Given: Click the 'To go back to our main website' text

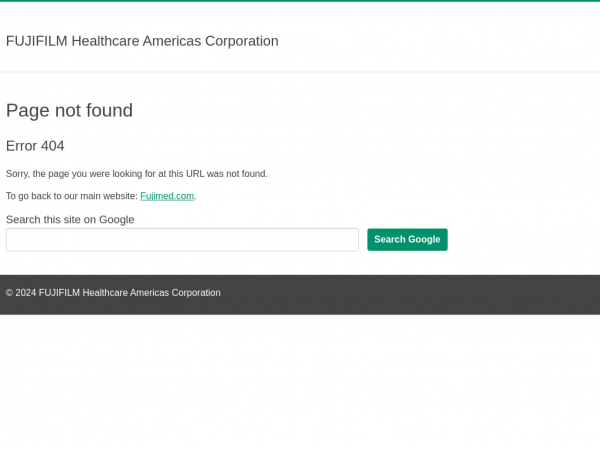Looking at the screenshot, I should tap(72, 196).
